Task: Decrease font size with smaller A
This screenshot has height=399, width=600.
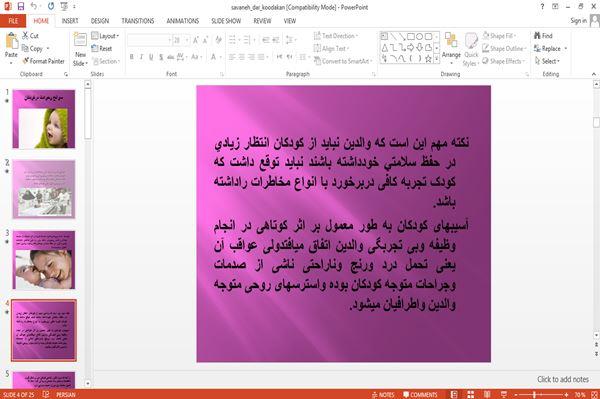Action: pos(206,40)
